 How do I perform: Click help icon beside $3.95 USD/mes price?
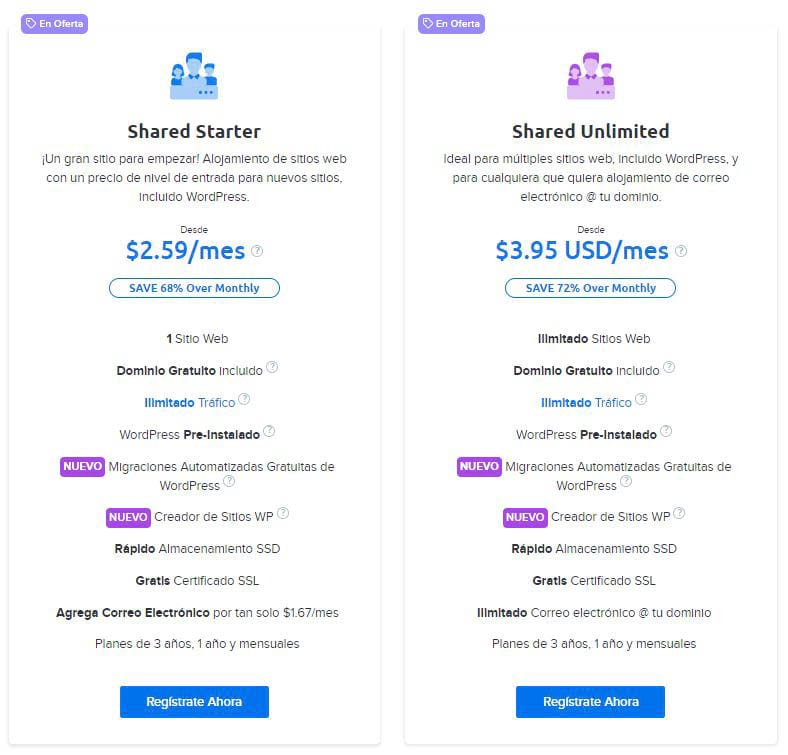click(x=681, y=251)
